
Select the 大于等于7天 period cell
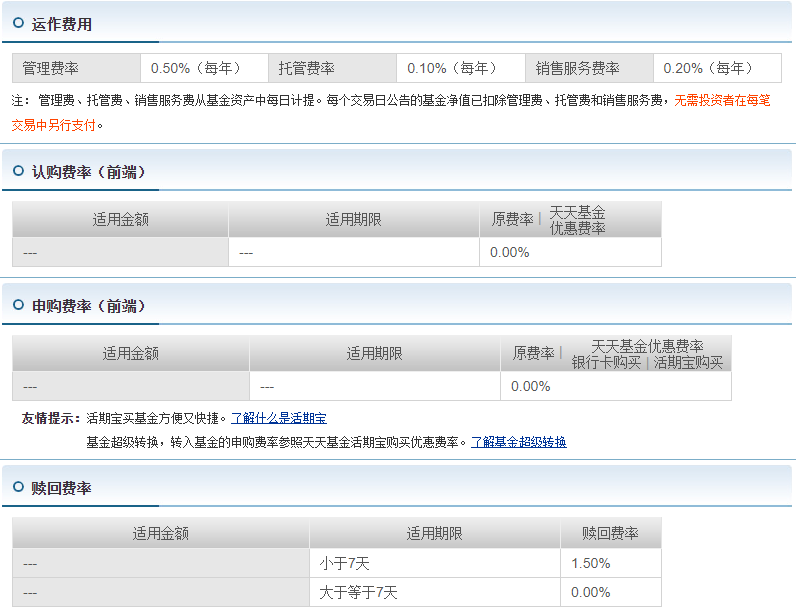[x=435, y=592]
